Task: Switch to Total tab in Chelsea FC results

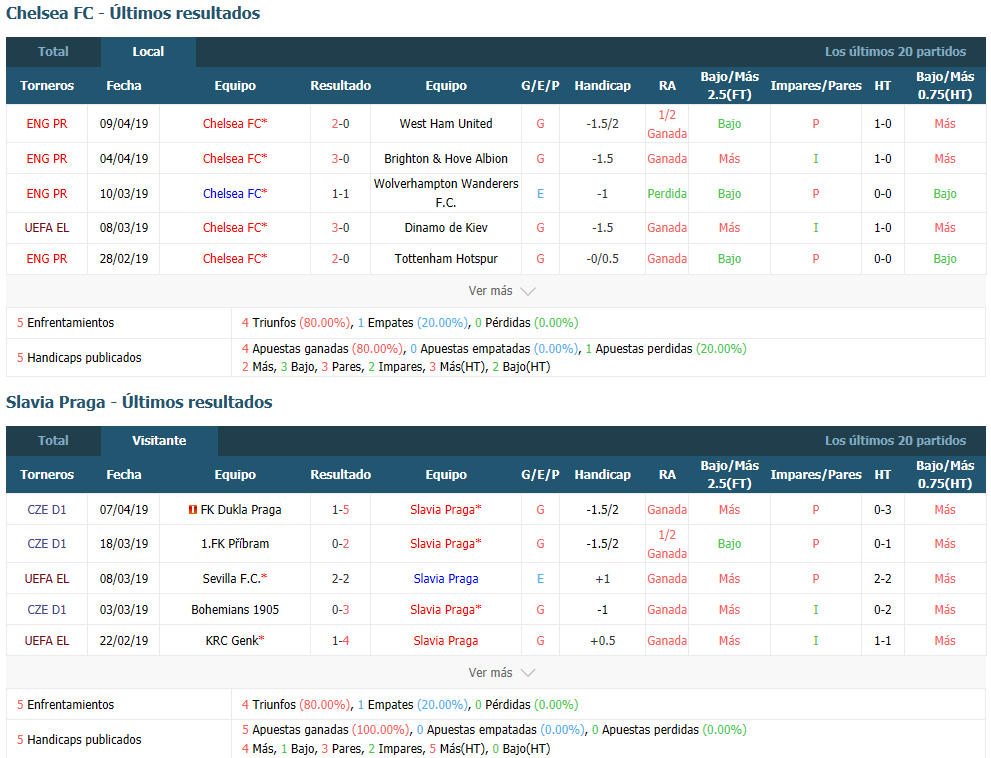Action: pyautogui.click(x=53, y=52)
